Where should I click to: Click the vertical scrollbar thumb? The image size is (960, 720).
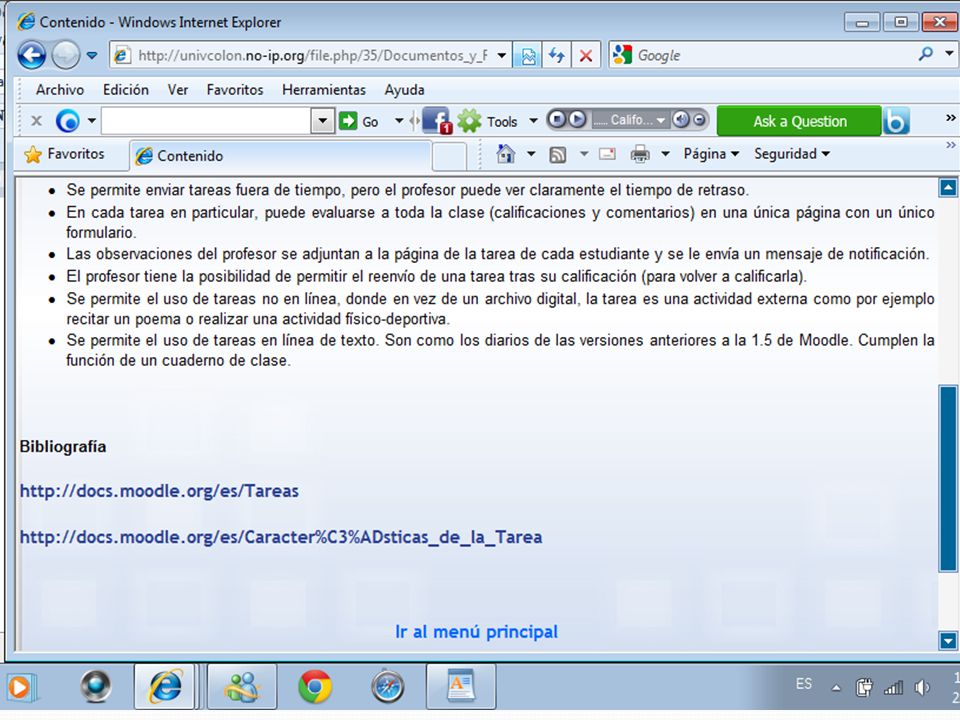pyautogui.click(x=948, y=479)
